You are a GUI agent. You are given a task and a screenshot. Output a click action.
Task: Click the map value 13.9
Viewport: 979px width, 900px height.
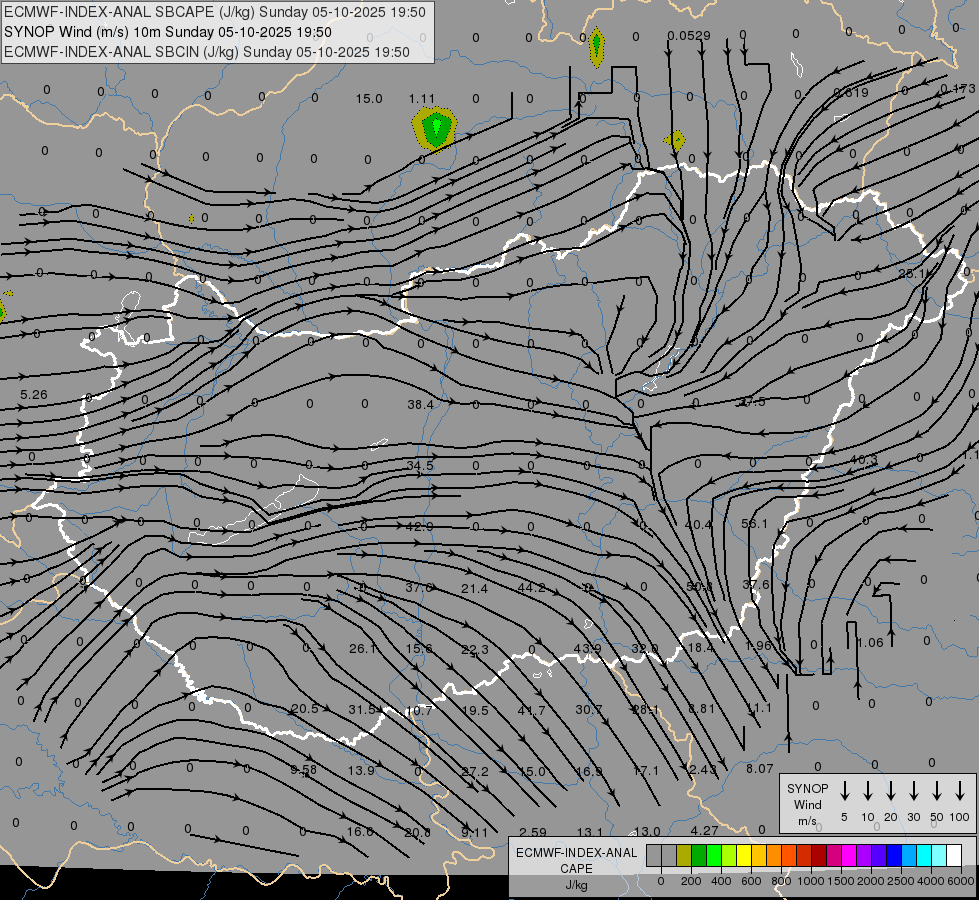(361, 771)
